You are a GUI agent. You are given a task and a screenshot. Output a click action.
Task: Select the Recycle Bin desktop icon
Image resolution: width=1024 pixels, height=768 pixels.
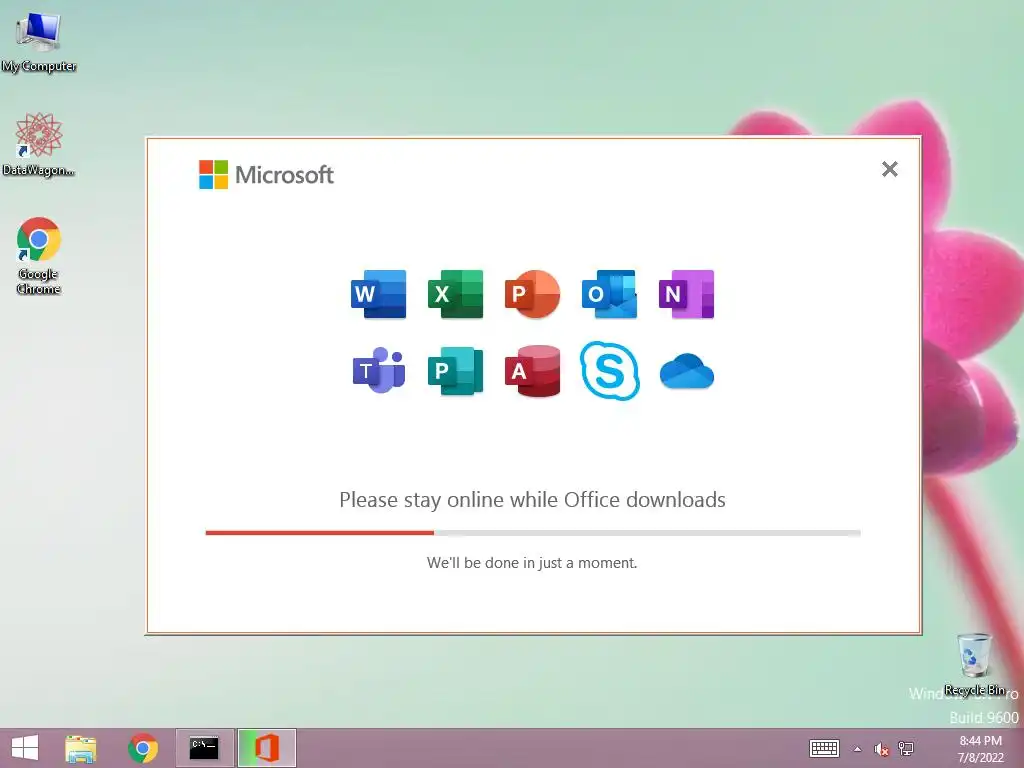[974, 664]
